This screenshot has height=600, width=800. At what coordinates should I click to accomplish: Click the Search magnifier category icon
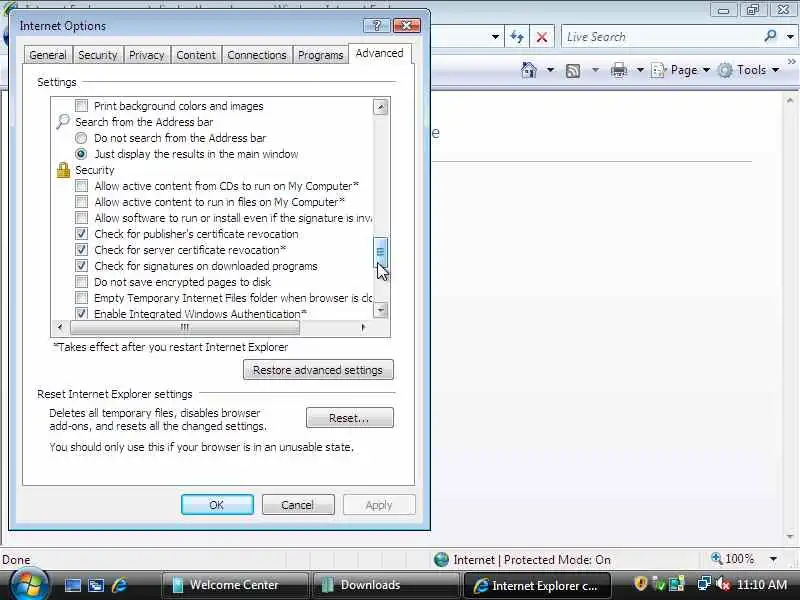click(62, 121)
